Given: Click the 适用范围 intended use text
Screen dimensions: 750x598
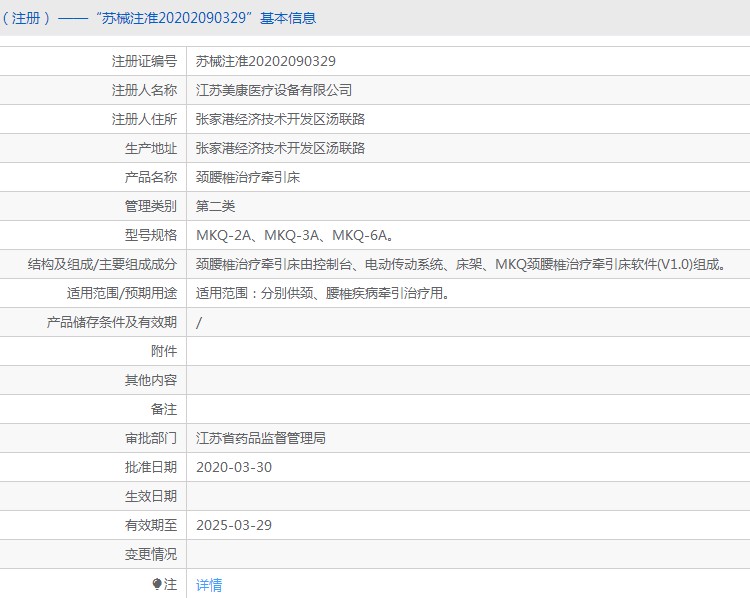Looking at the screenshot, I should [x=321, y=294].
